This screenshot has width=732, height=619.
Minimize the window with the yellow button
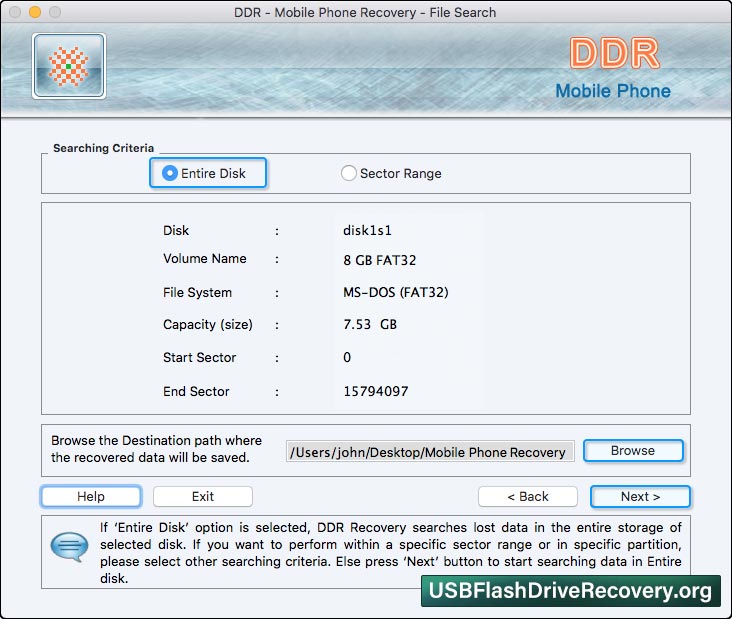click(35, 12)
